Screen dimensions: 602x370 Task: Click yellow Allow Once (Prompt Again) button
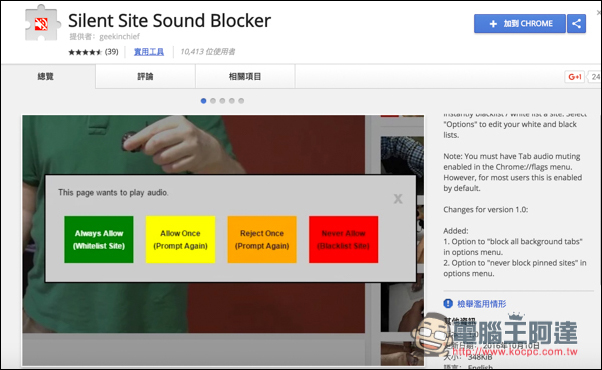coord(180,240)
